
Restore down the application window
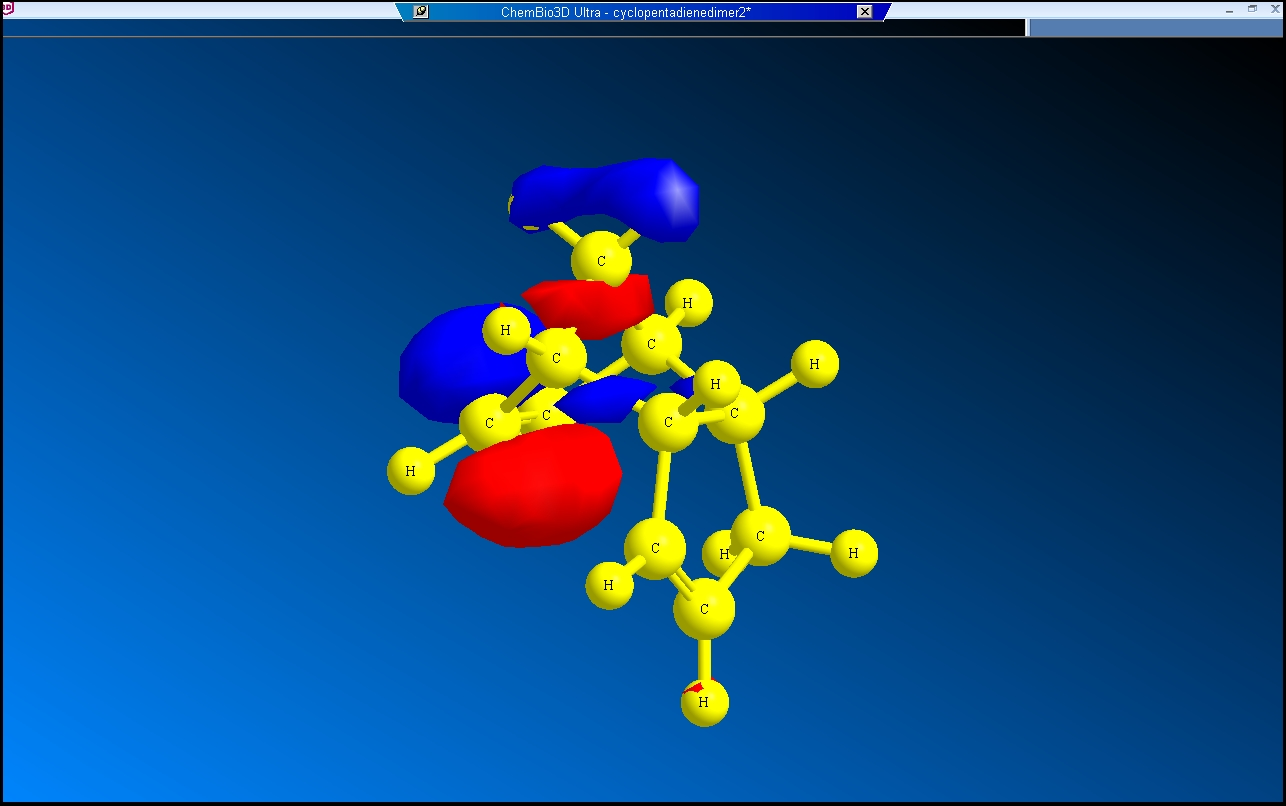coord(1252,9)
